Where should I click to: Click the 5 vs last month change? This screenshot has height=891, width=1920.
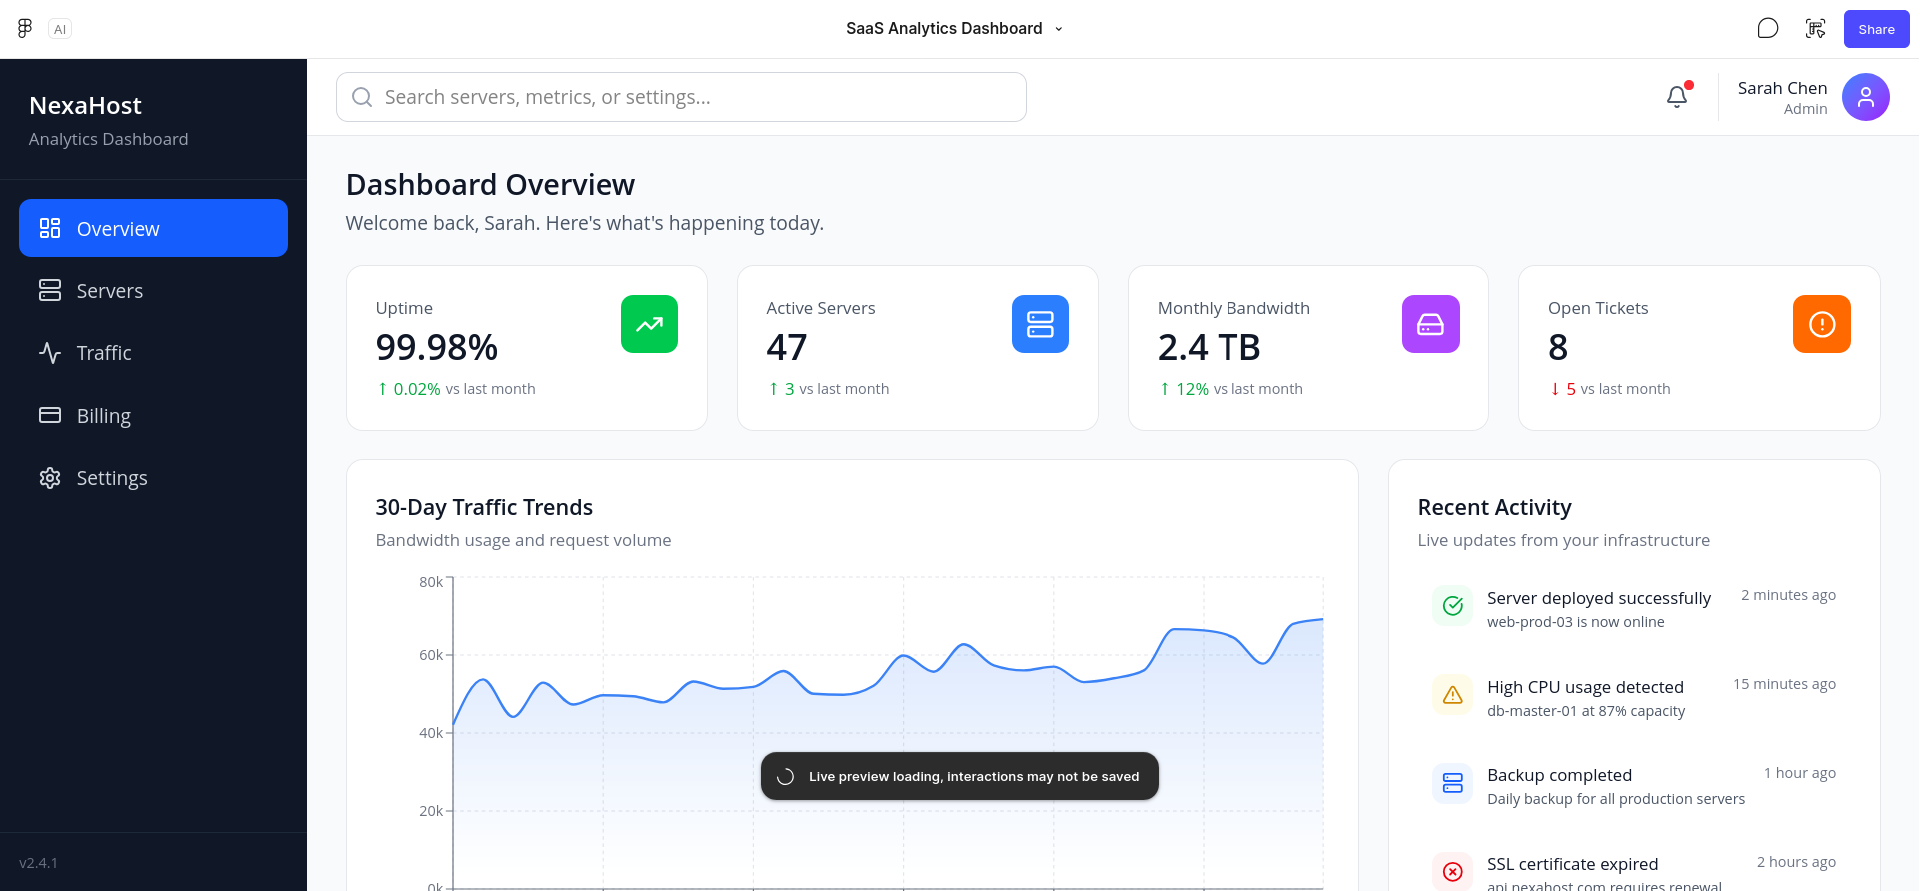coord(1609,389)
